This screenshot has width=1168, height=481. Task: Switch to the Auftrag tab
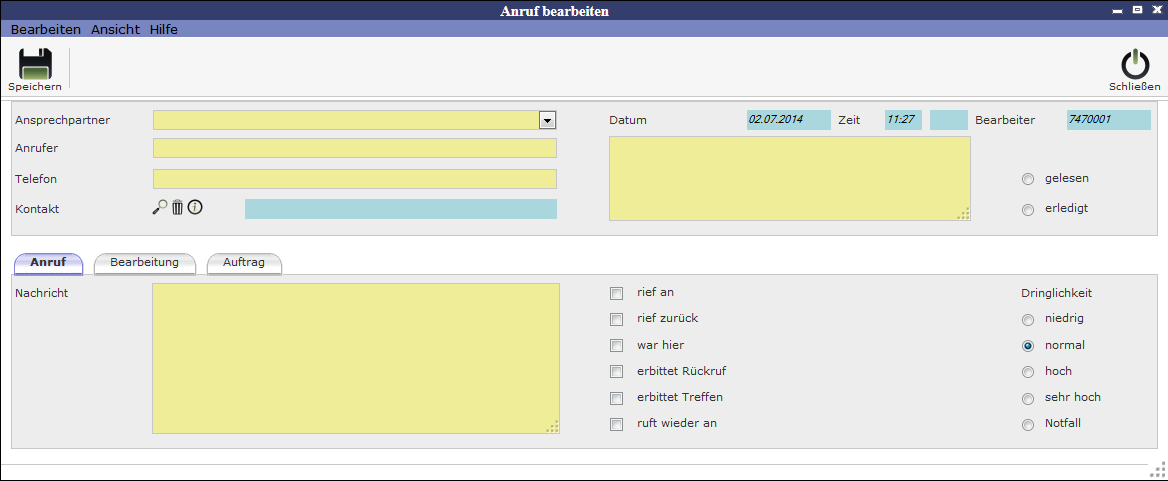pos(244,263)
